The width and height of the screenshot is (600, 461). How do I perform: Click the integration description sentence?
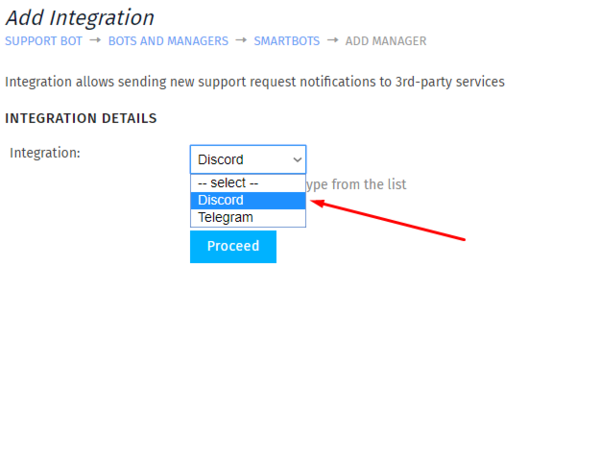(x=255, y=82)
